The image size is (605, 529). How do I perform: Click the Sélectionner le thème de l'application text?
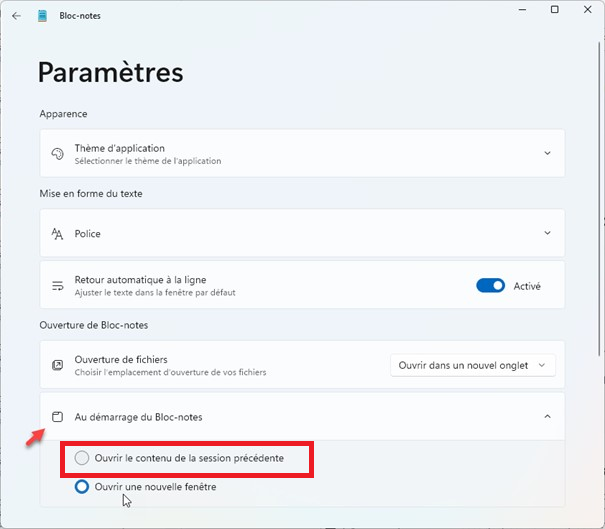(x=148, y=161)
